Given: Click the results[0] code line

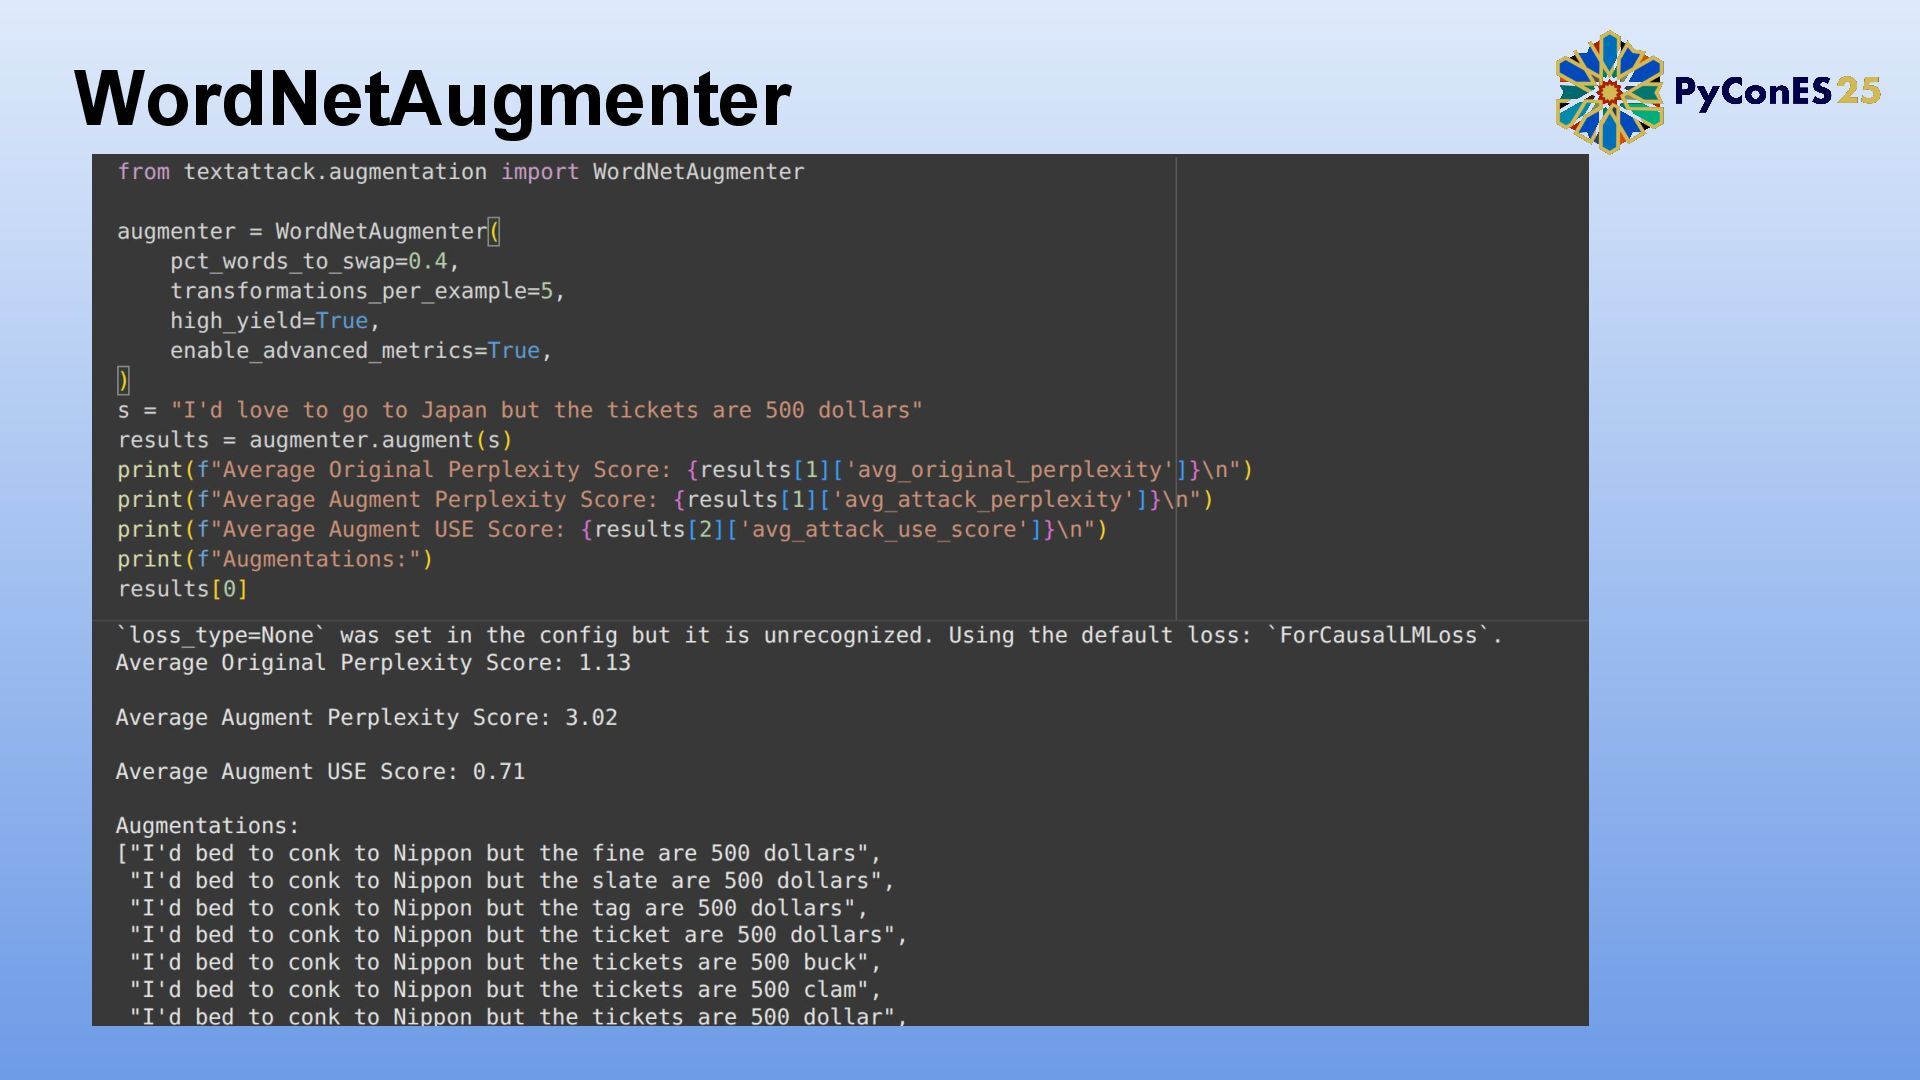Looking at the screenshot, I should [x=182, y=589].
